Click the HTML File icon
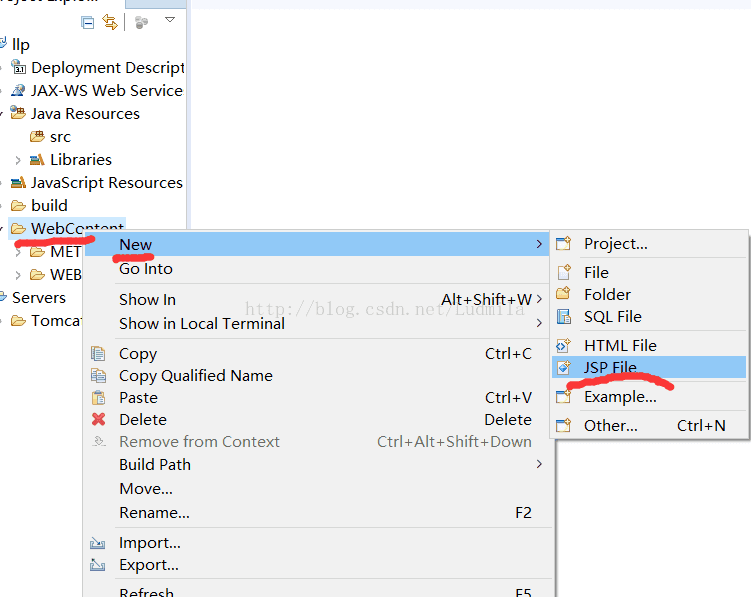Image resolution: width=751 pixels, height=597 pixels. (564, 345)
